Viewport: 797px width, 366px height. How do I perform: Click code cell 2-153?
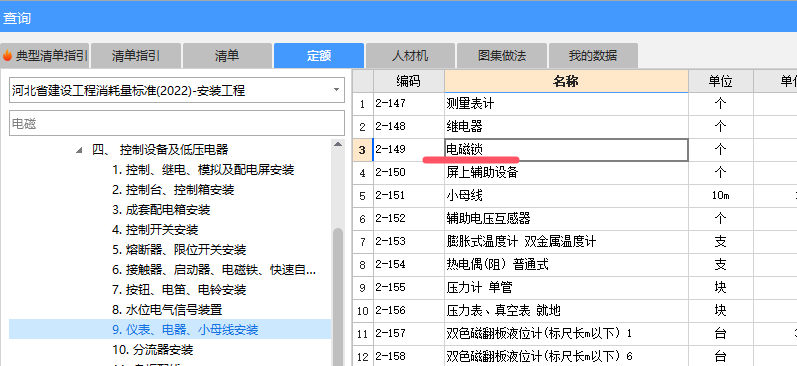point(409,241)
